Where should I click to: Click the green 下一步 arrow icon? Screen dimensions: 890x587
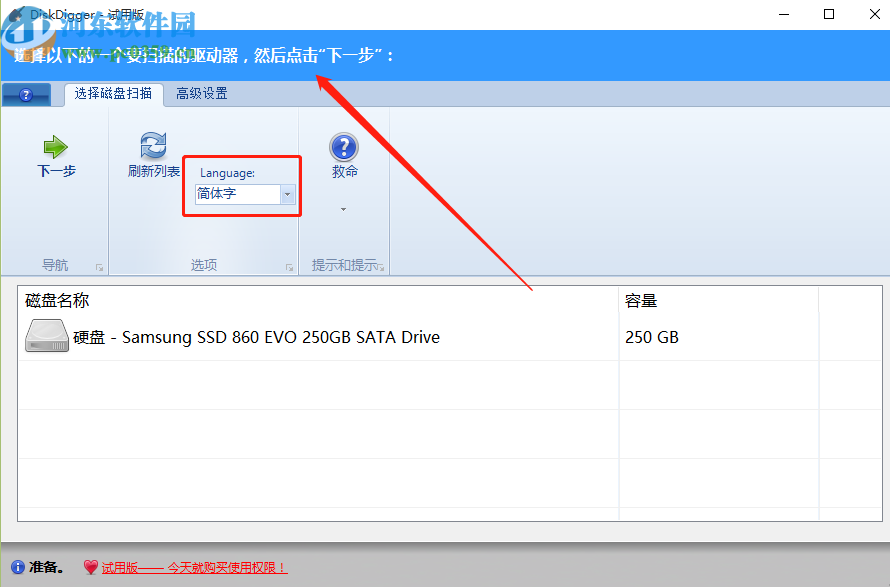point(56,147)
